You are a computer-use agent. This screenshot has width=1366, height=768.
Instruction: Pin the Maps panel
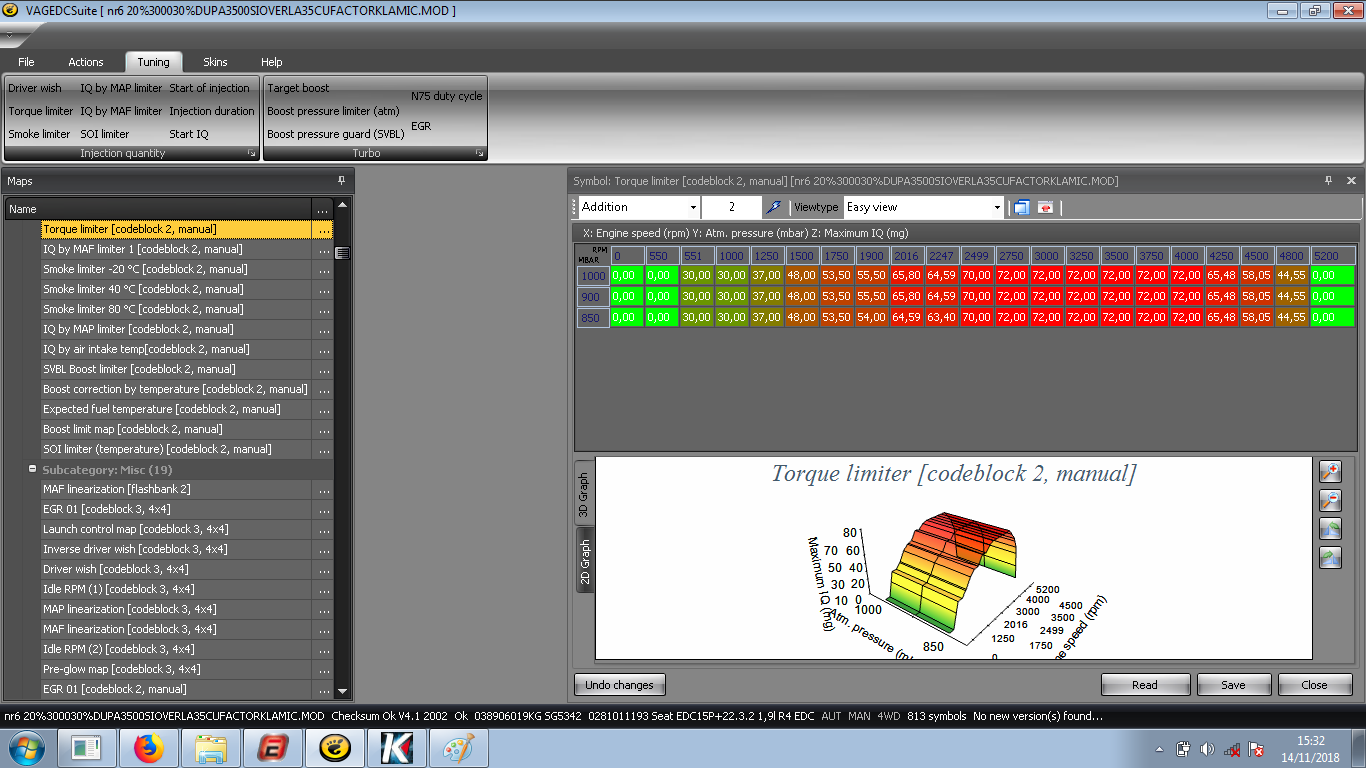click(x=341, y=181)
